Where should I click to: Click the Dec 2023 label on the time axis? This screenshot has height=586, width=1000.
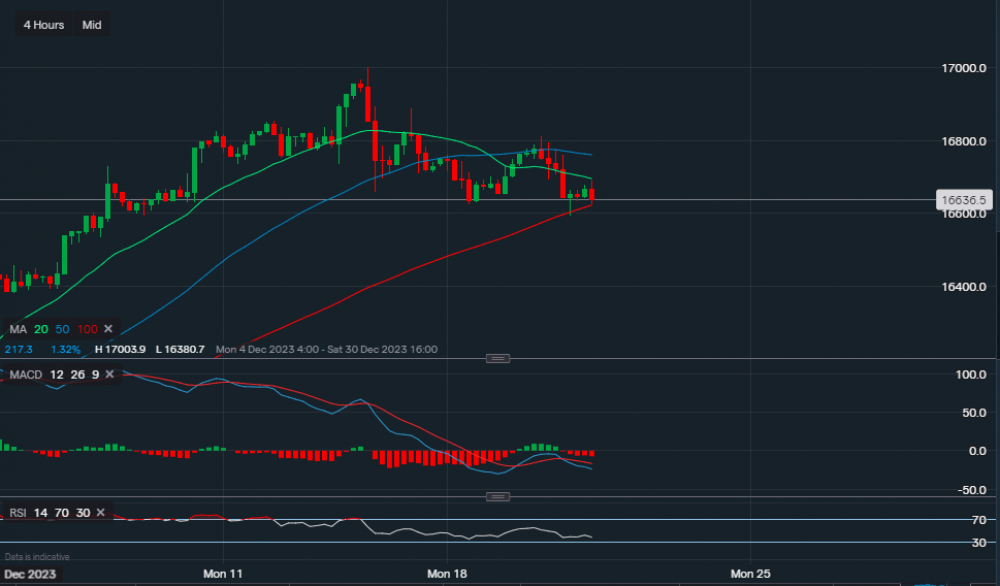pos(30,573)
